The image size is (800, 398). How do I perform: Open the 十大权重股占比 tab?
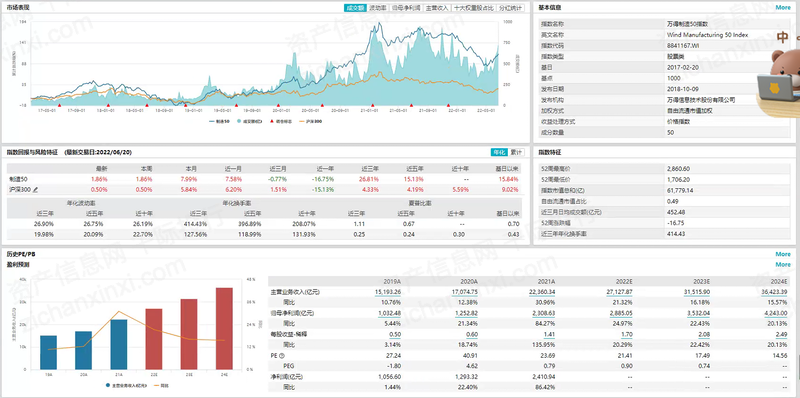coord(474,8)
